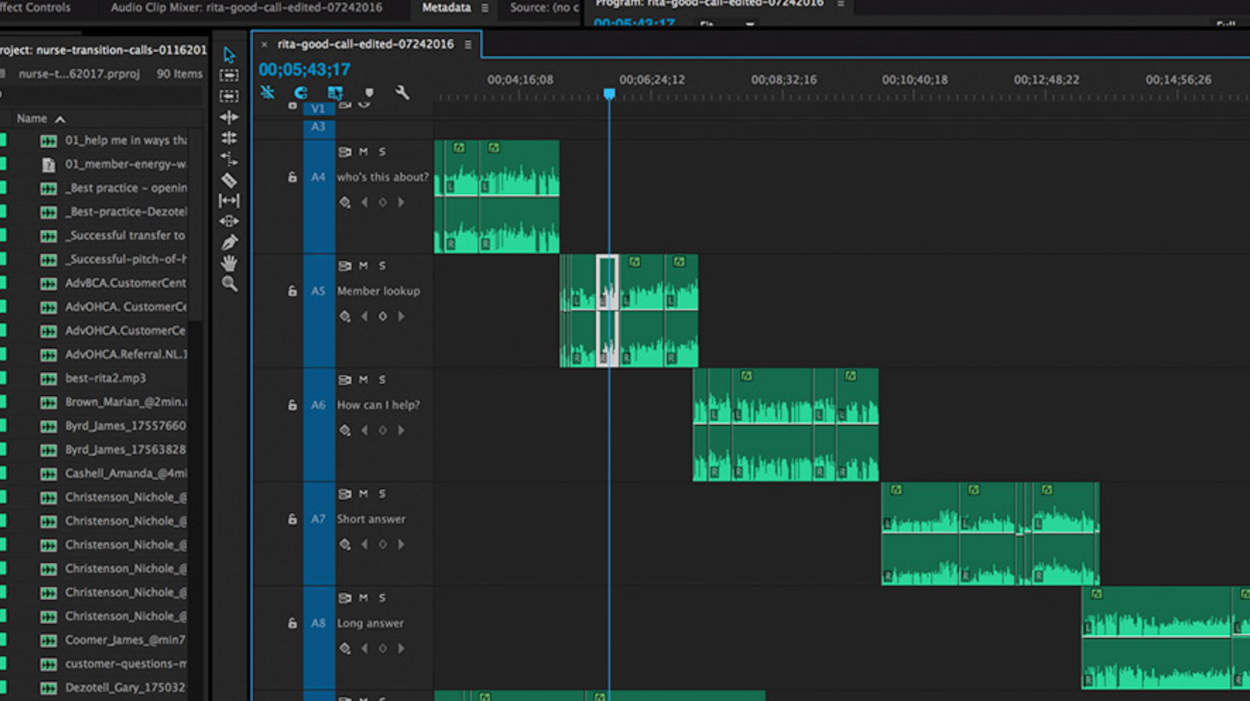Image resolution: width=1250 pixels, height=701 pixels.
Task: Target audio track A4
Action: [318, 177]
